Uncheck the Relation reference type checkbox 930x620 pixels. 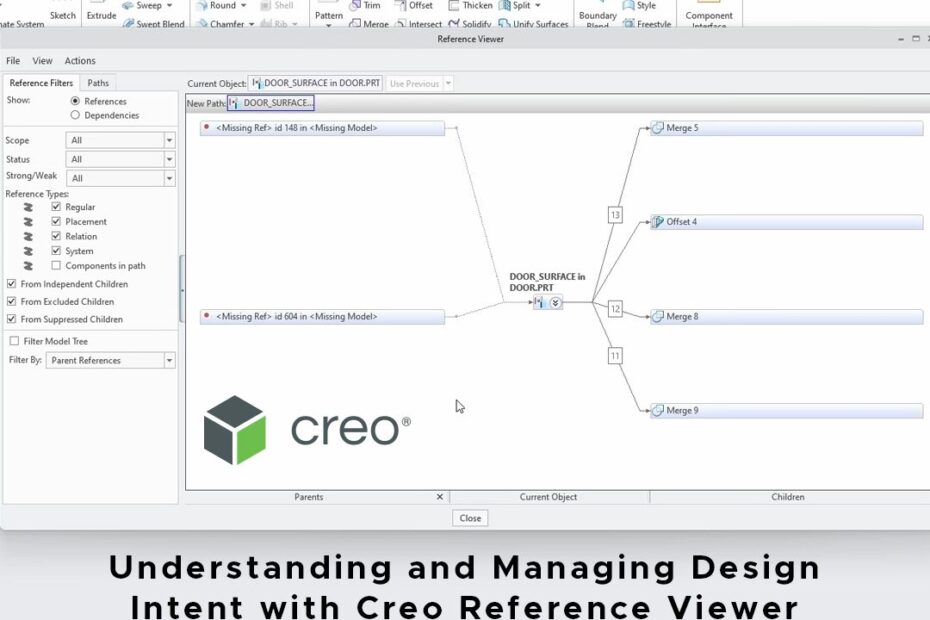point(56,236)
